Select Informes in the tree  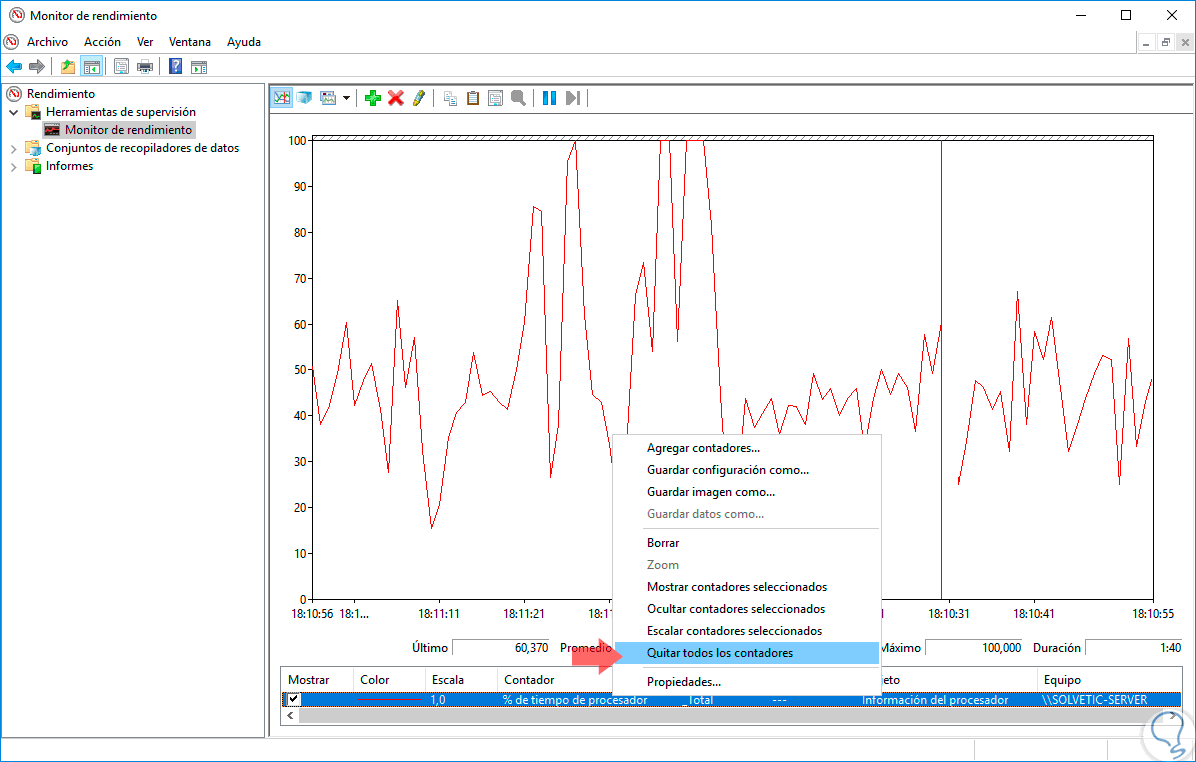click(69, 166)
